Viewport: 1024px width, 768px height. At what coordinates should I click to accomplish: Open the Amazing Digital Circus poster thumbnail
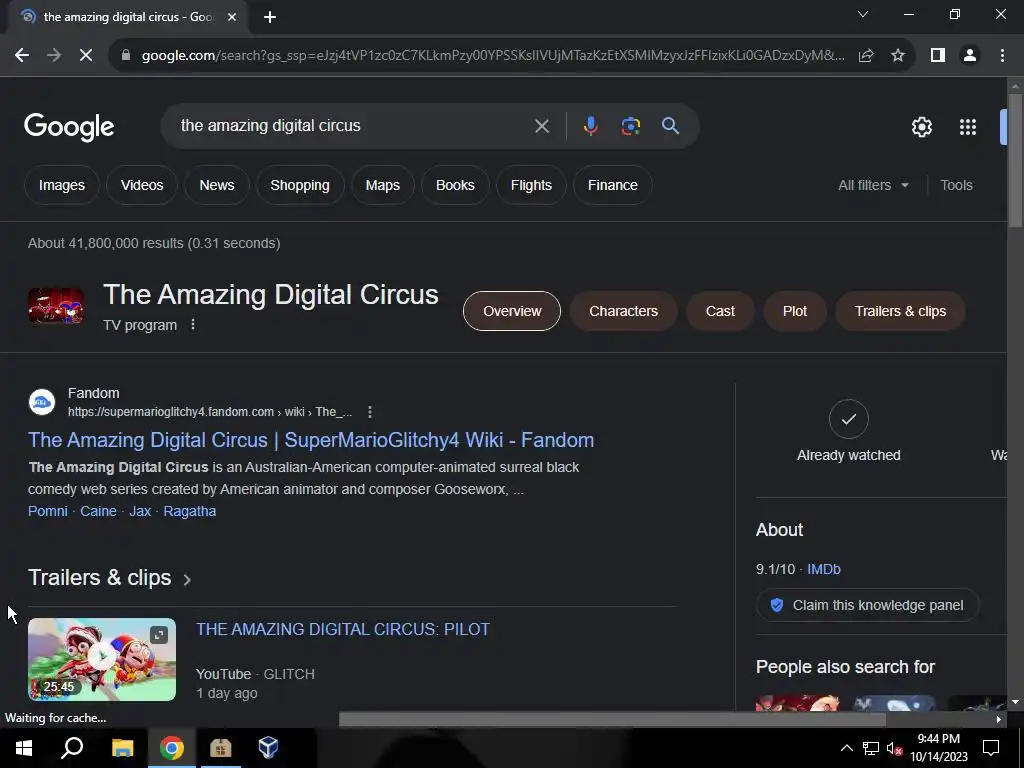[x=56, y=306]
